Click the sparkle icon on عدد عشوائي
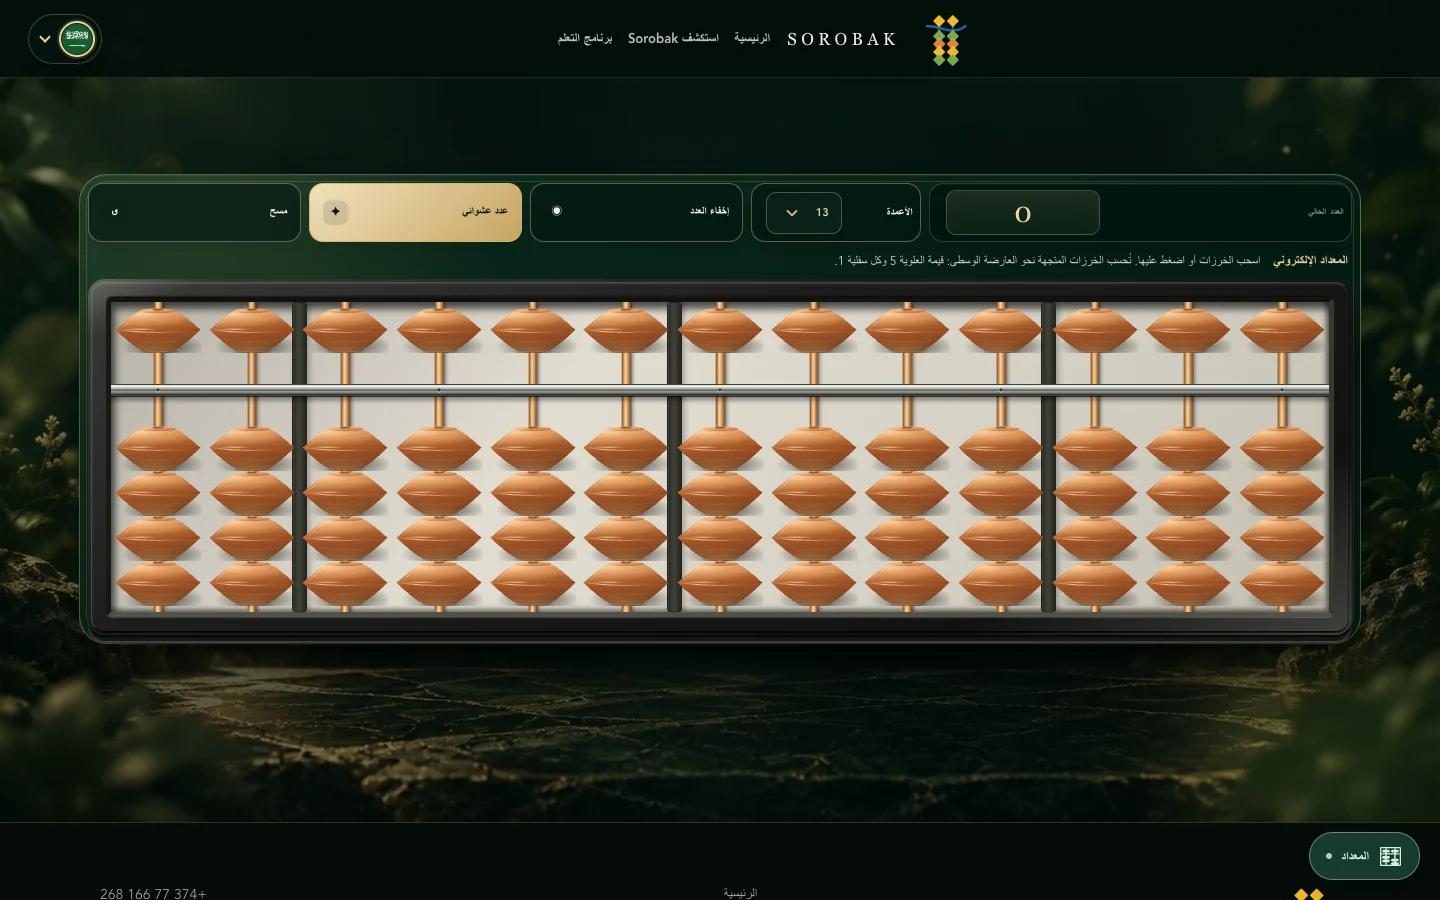 [x=336, y=212]
